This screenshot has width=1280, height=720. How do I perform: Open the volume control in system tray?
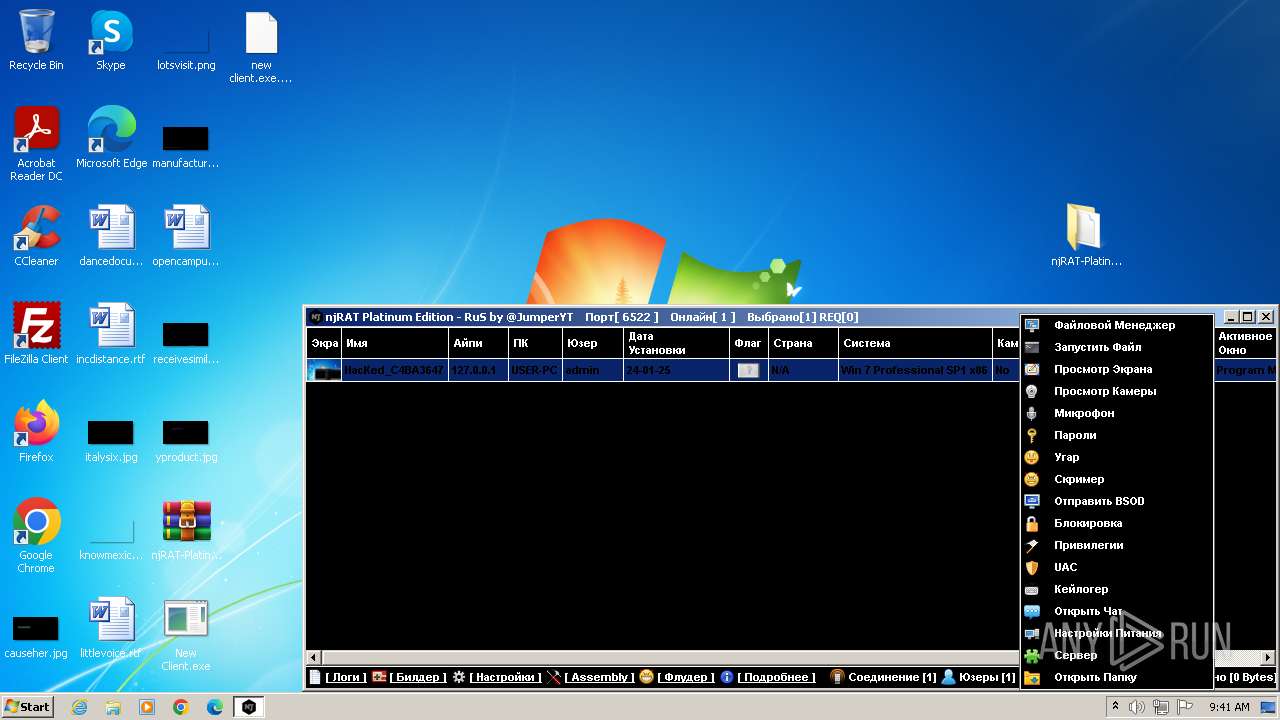point(1137,707)
